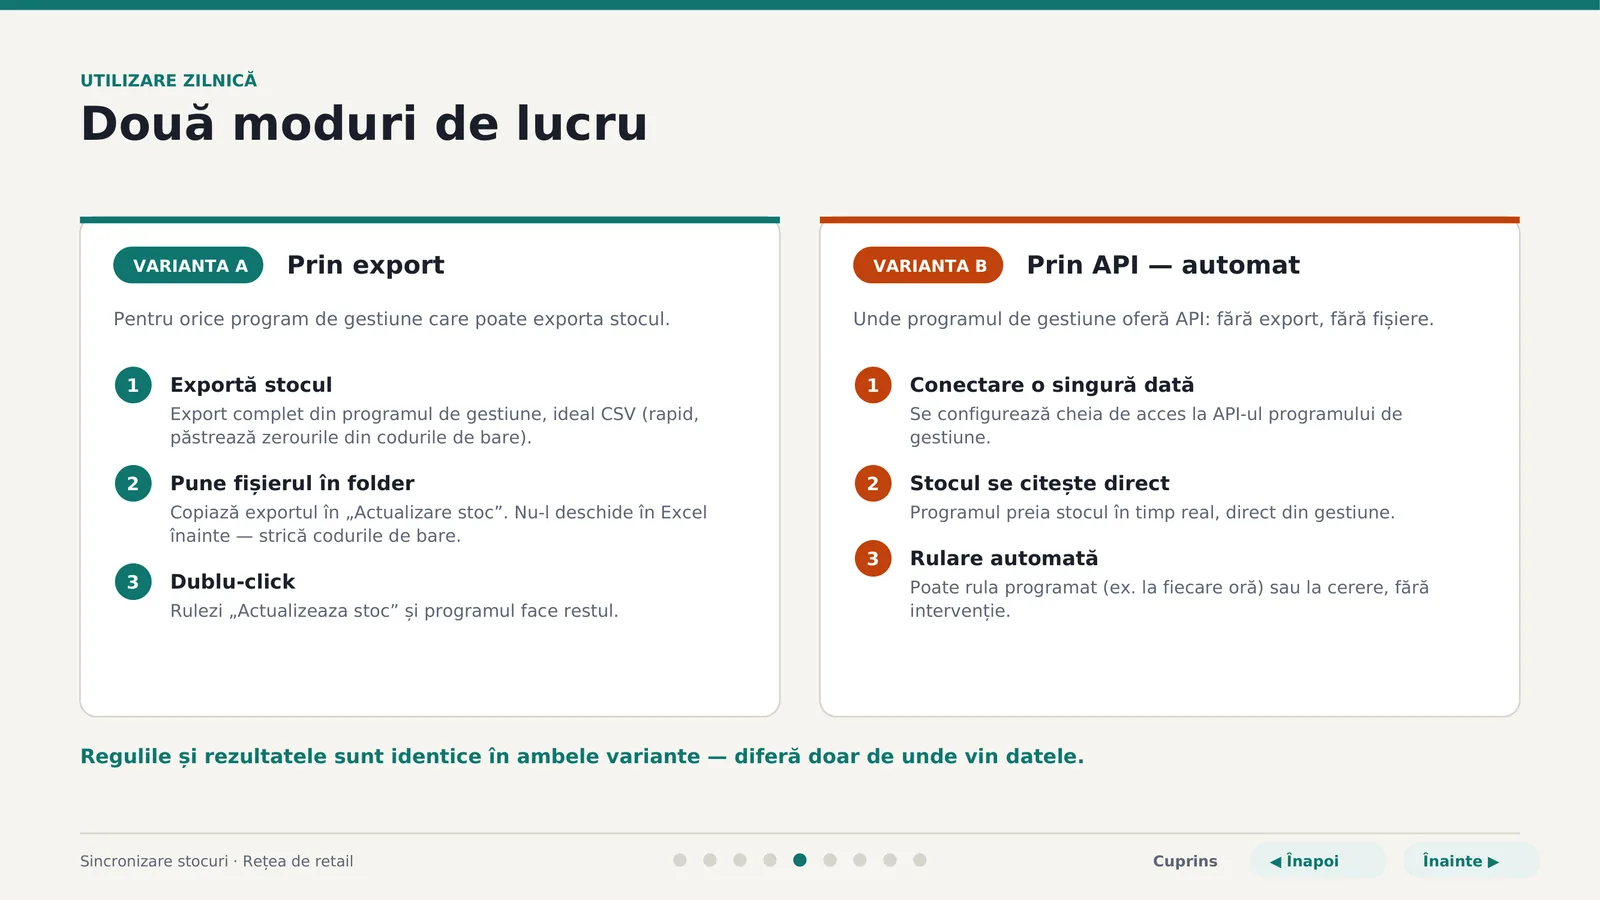
Task: Select the seventh pagination dot
Action: 860,860
